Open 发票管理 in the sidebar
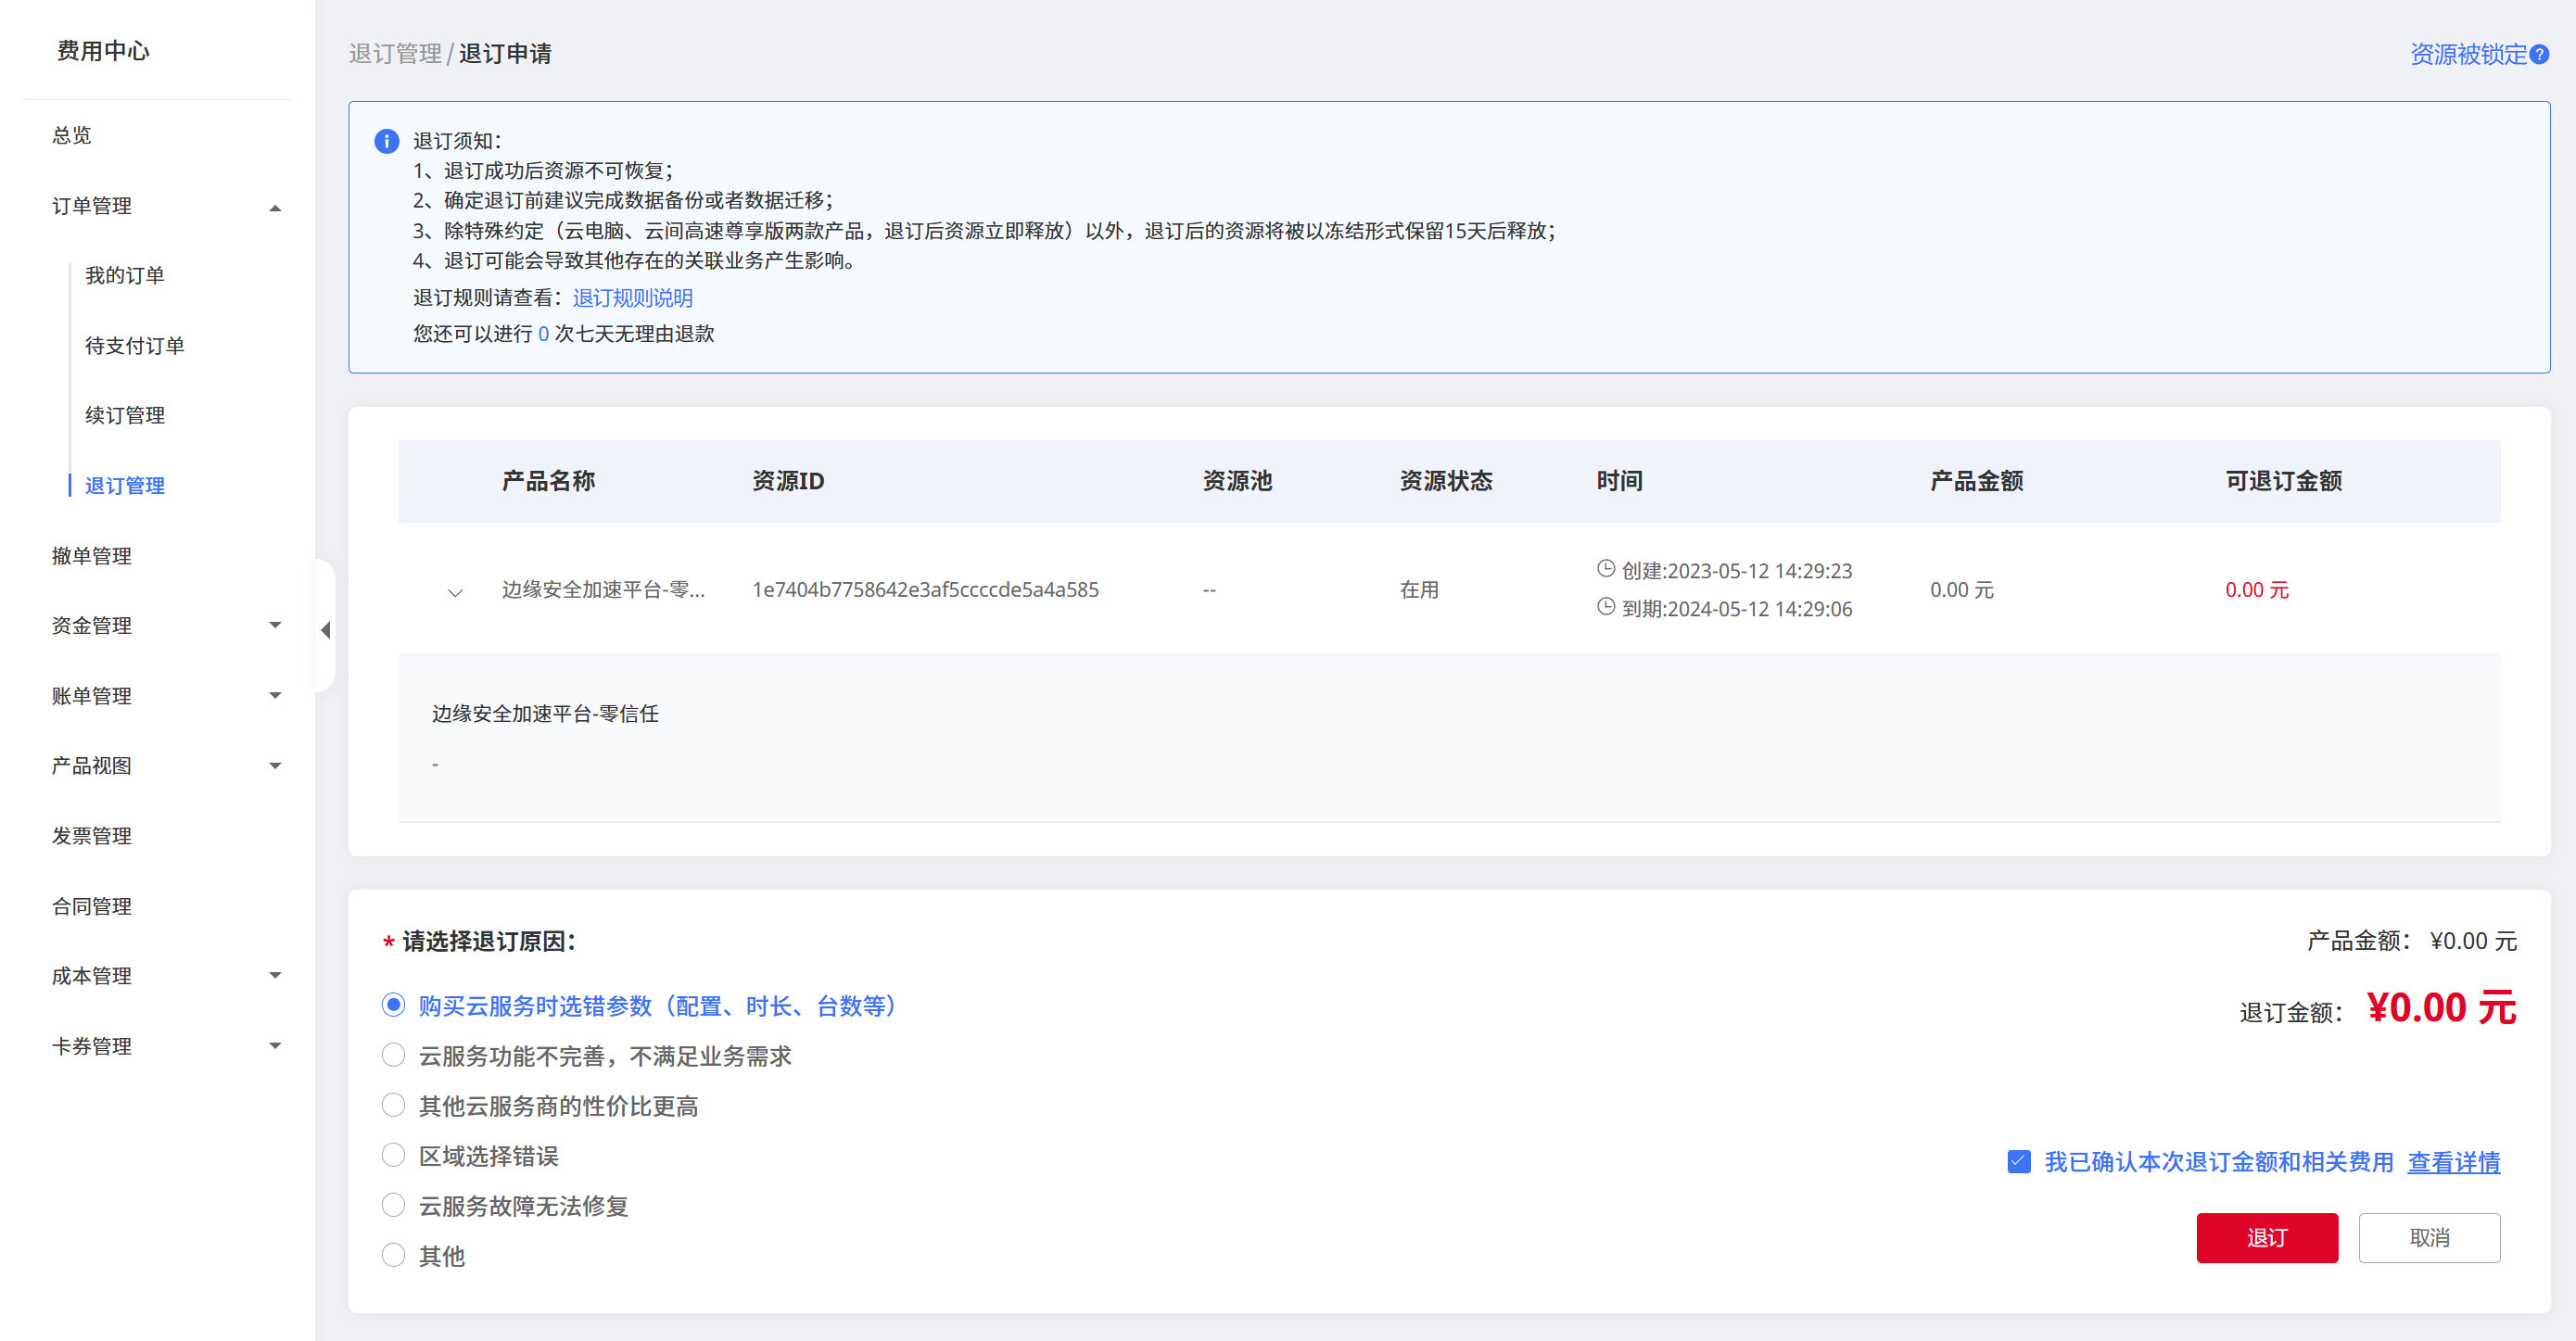 tap(91, 835)
